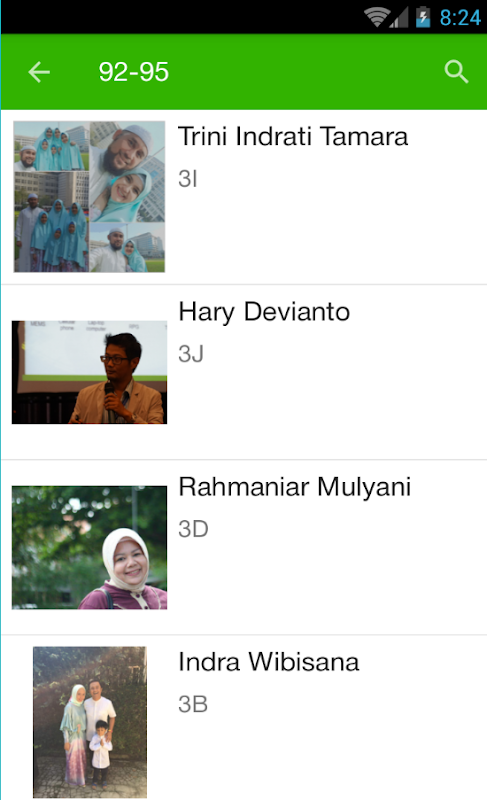The width and height of the screenshot is (487, 800).
Task: Tap class label 3B under Indra
Action: point(193,704)
